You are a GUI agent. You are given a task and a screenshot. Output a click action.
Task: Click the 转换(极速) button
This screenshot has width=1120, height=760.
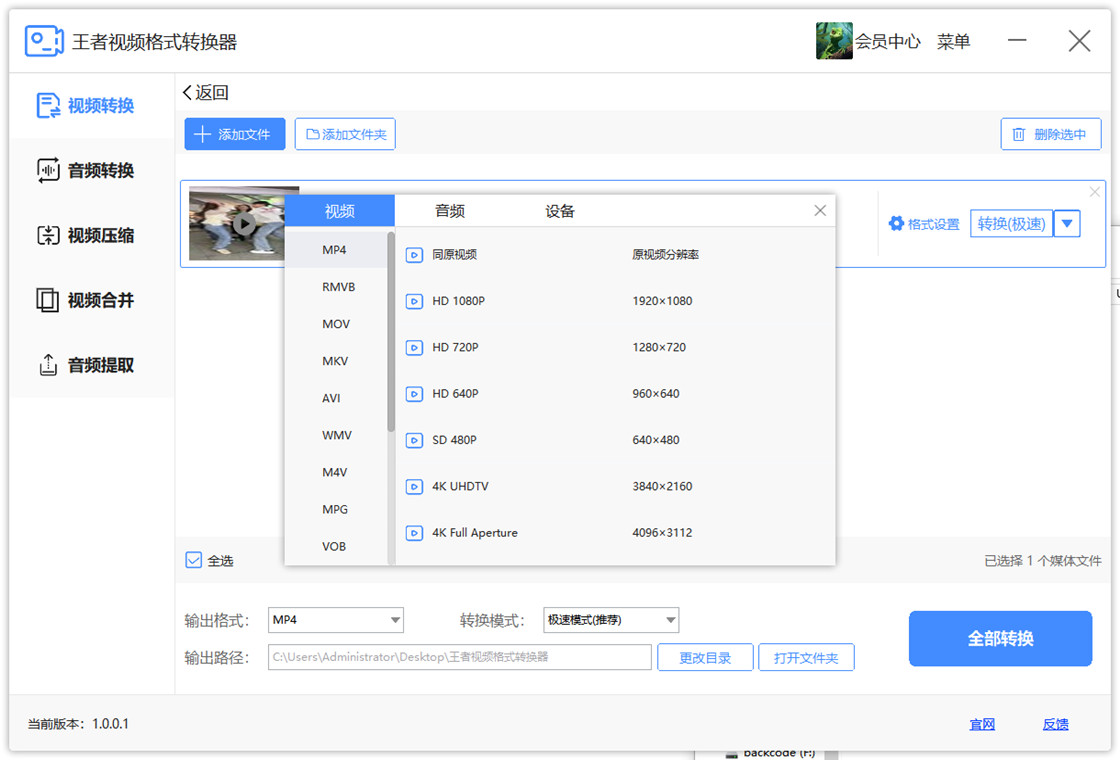tap(1011, 224)
